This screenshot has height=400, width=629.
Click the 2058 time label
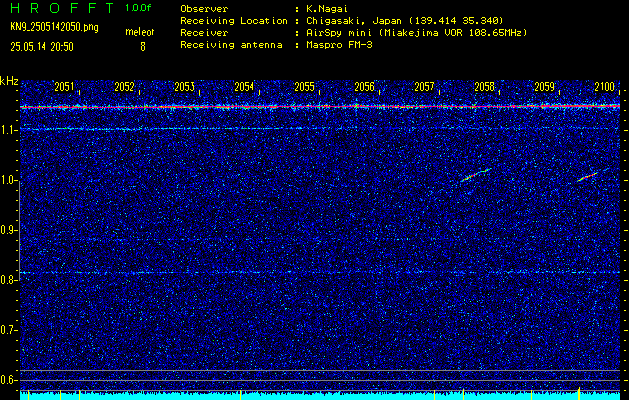click(x=485, y=87)
